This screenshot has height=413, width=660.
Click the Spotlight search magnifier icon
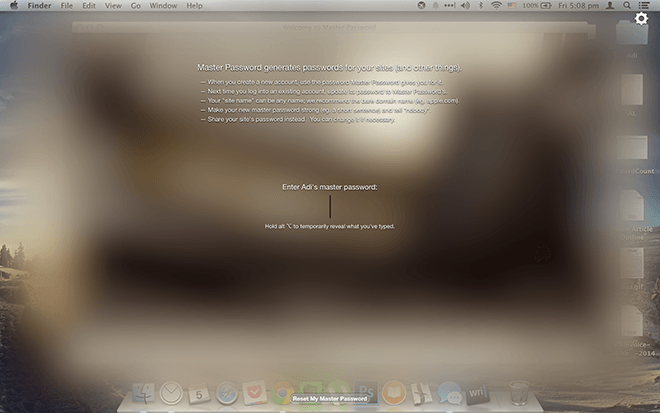tap(627, 5)
